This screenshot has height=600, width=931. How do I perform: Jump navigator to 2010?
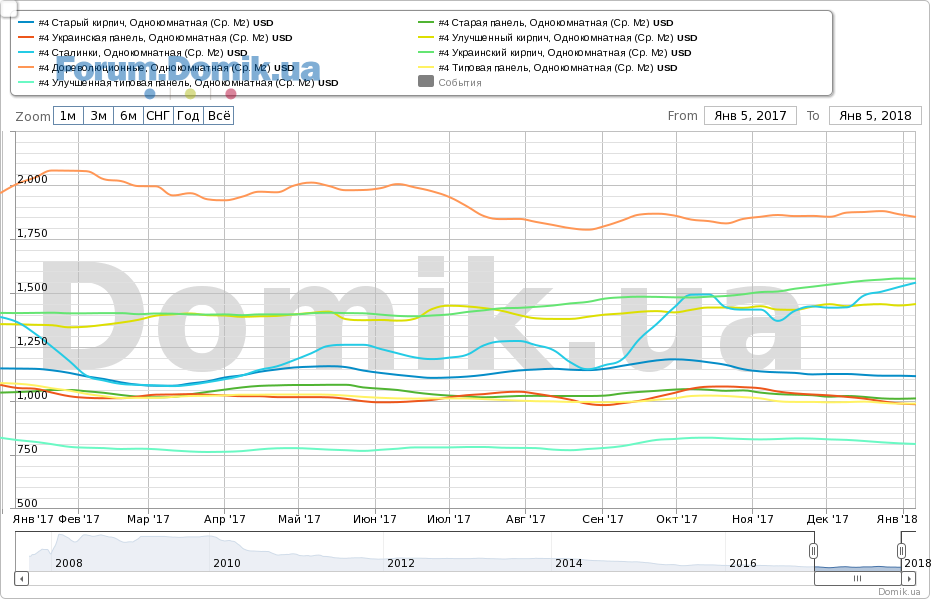(227, 563)
